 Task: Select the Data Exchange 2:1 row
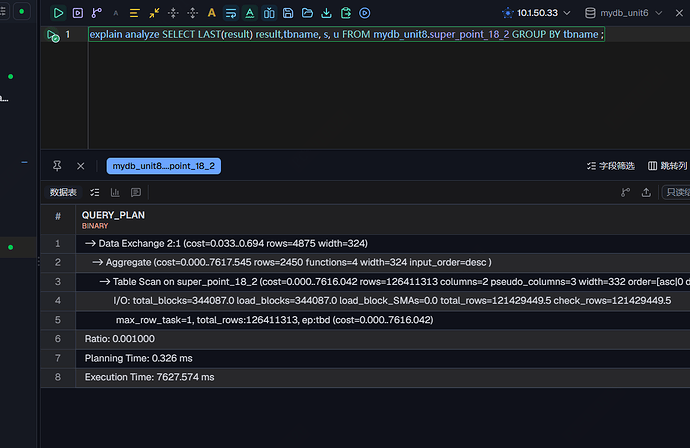(x=383, y=243)
